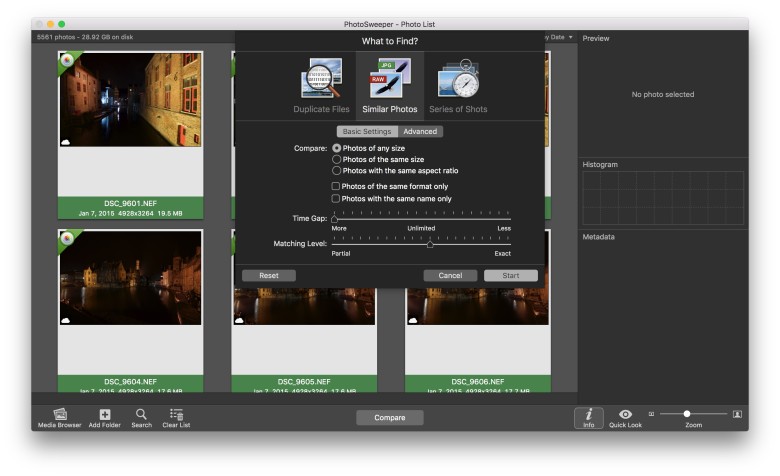This screenshot has width=780, height=476.
Task: Click the large thumbnail zoom icon
Action: pos(737,414)
